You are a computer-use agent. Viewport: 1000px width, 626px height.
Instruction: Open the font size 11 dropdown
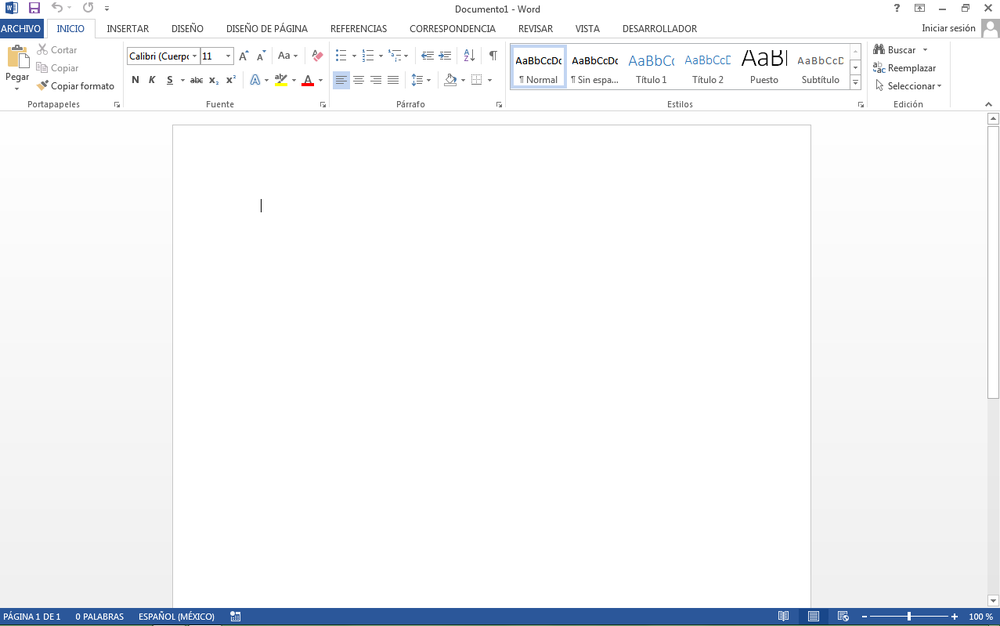[228, 56]
